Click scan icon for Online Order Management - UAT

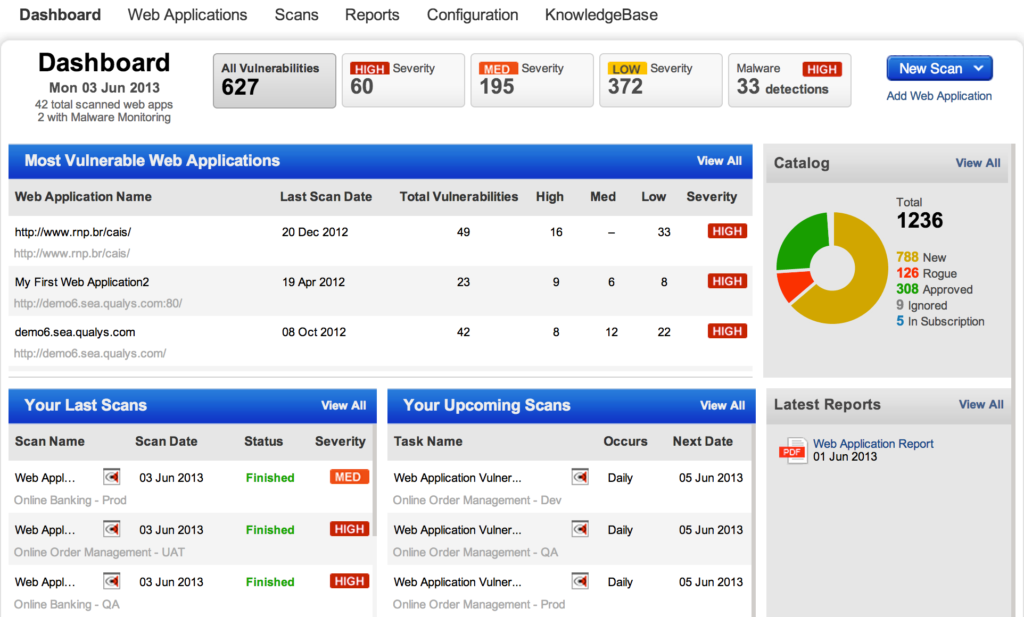(x=110, y=529)
